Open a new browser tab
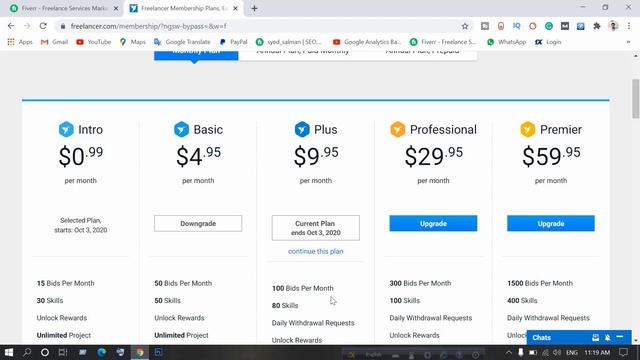The image size is (640, 360). coord(254,8)
